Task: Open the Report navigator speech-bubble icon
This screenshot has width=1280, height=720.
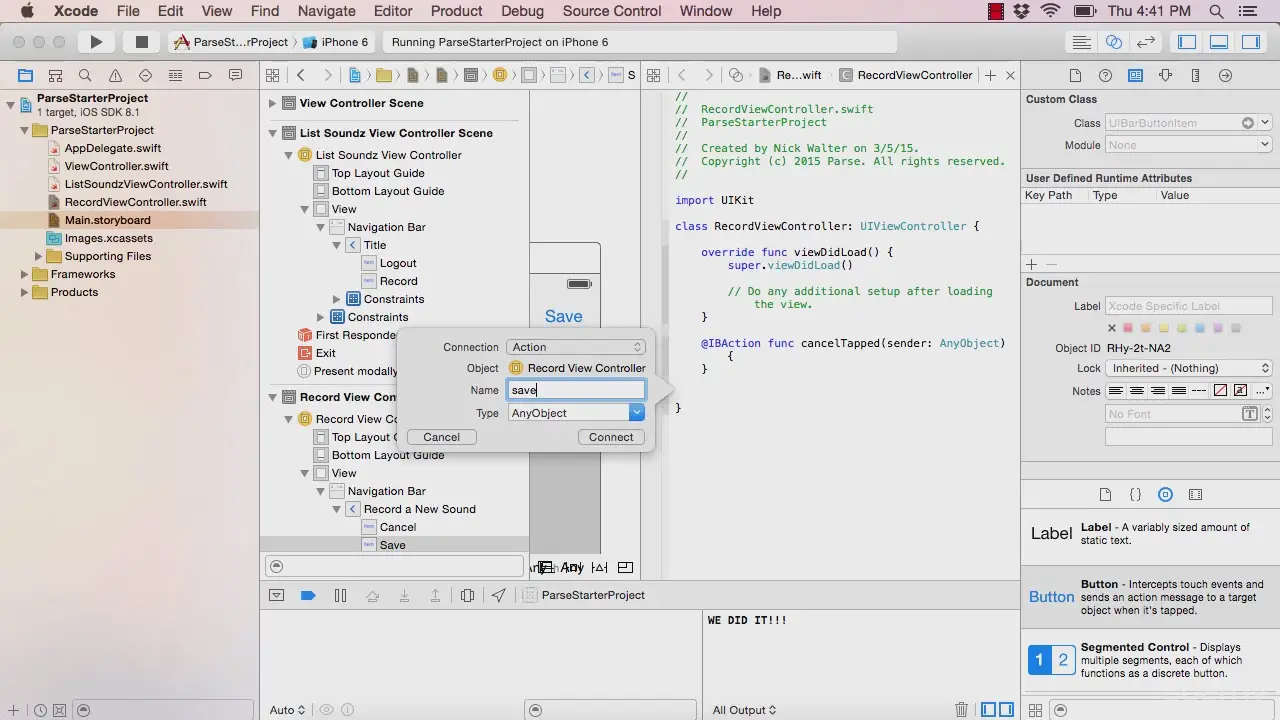Action: coord(235,75)
